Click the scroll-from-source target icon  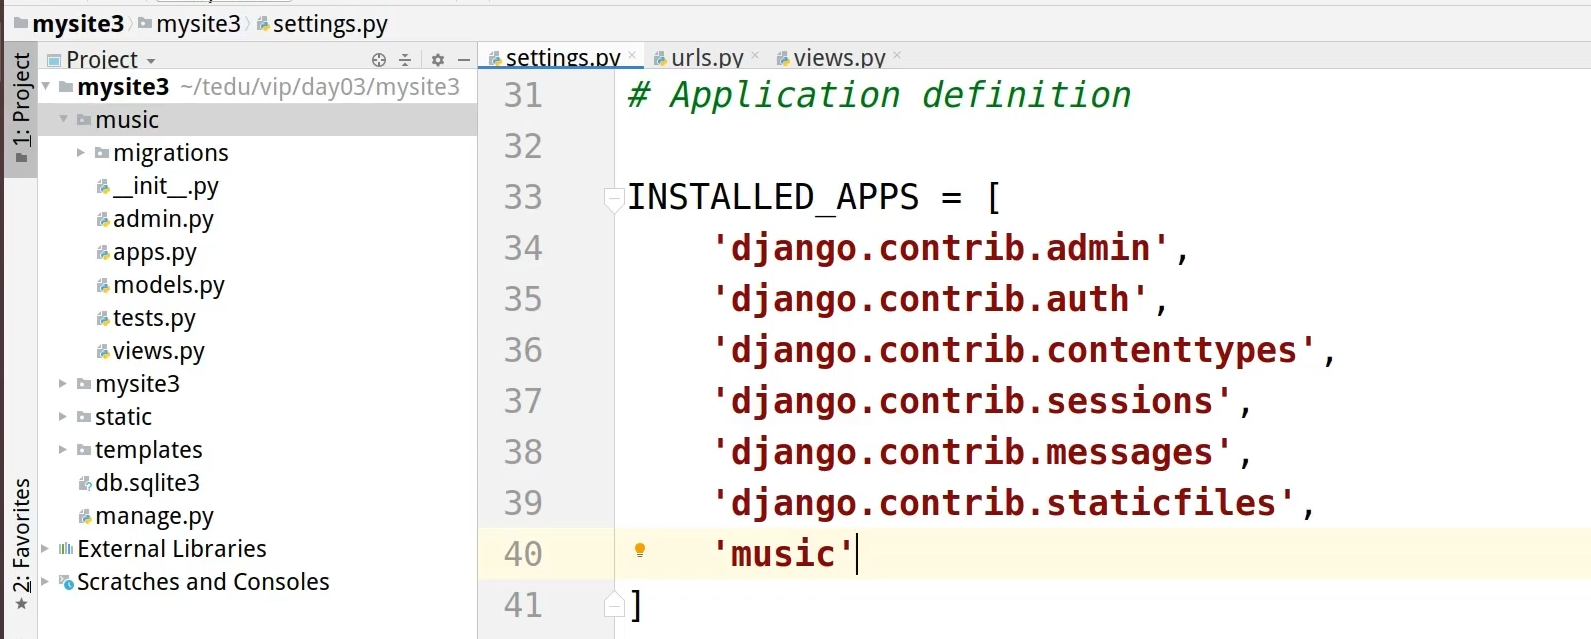click(x=379, y=60)
